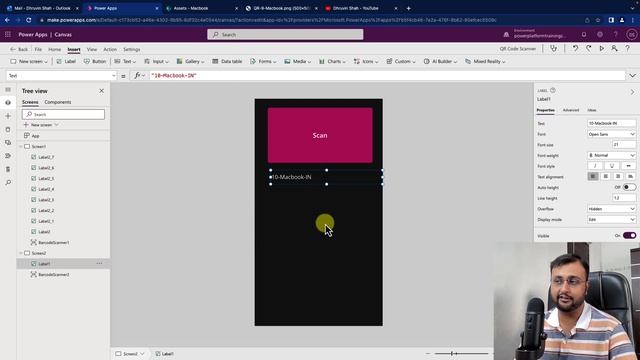Screen dimensions: 640x360
Task: Open the Input dropdown in ribbon
Action: click(x=156, y=61)
